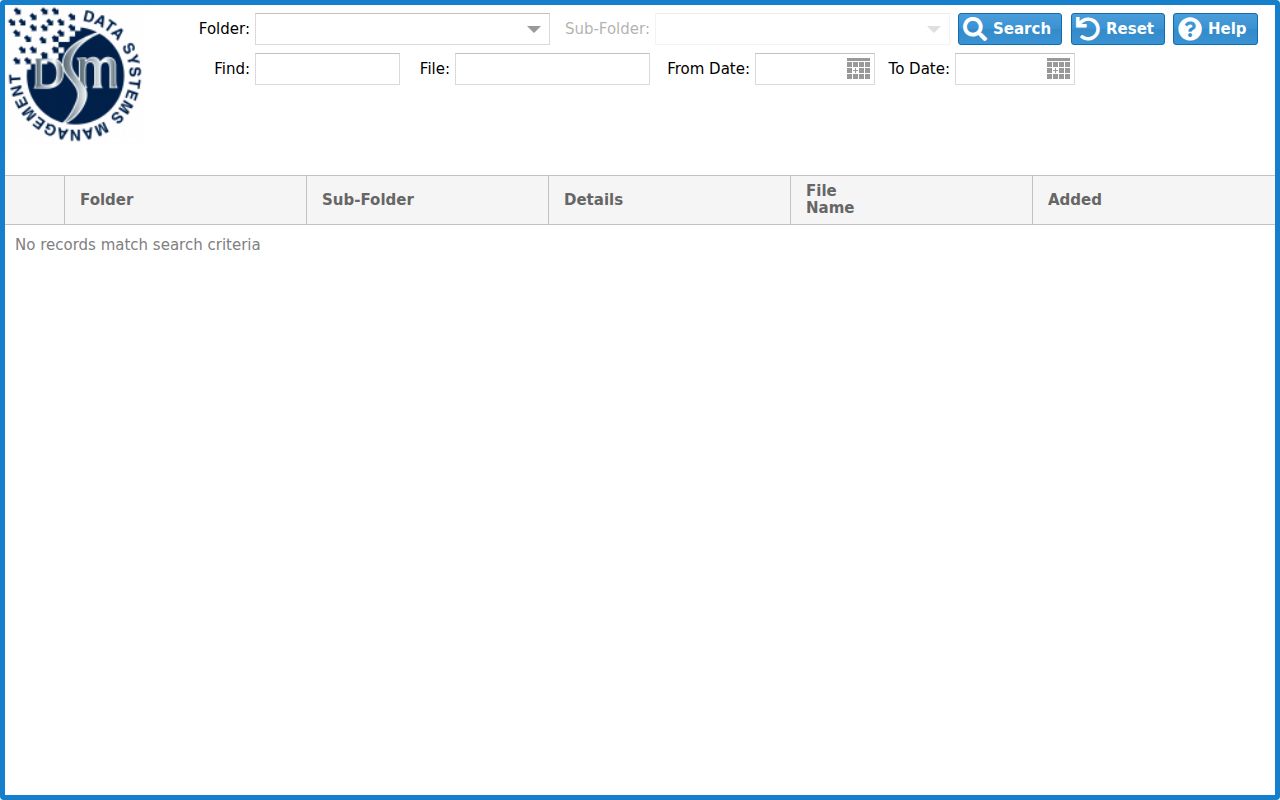This screenshot has height=800, width=1280.
Task: Expand the Sub-Folder dropdown arrow
Action: 934,29
